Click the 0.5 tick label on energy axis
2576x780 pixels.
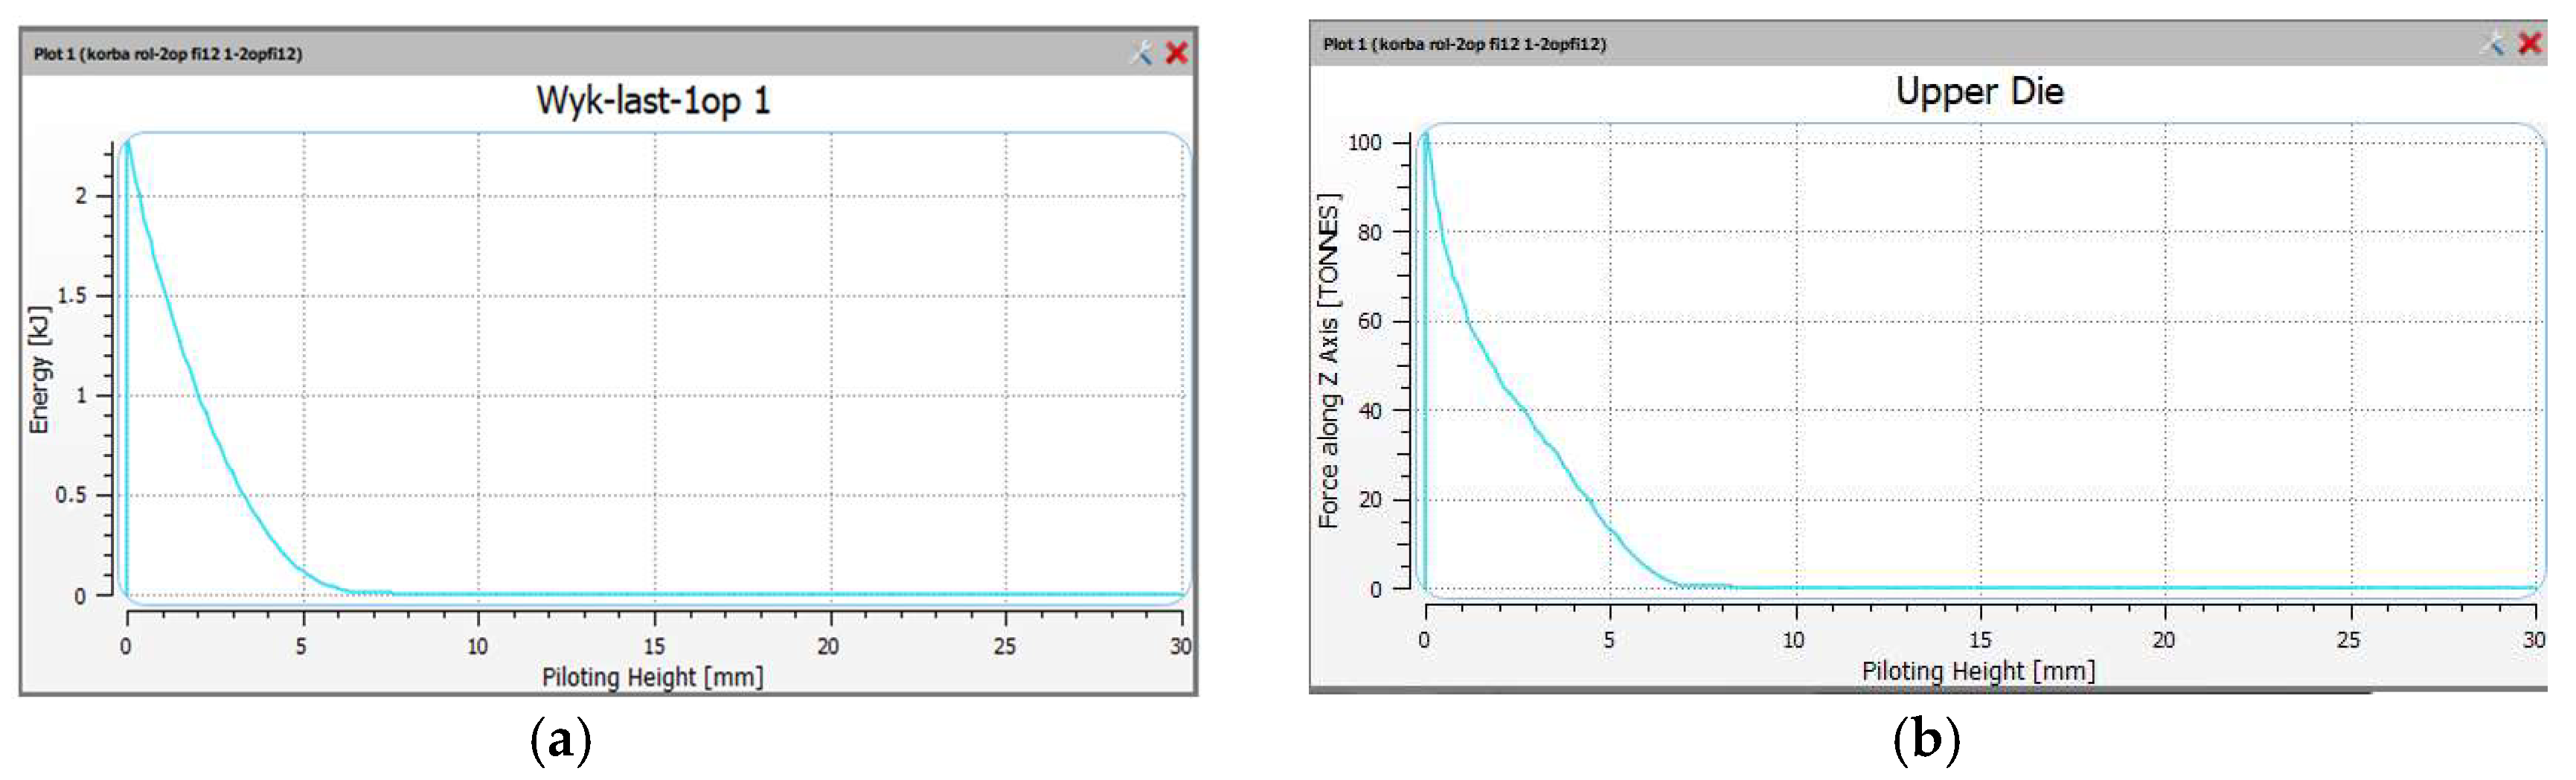71,495
